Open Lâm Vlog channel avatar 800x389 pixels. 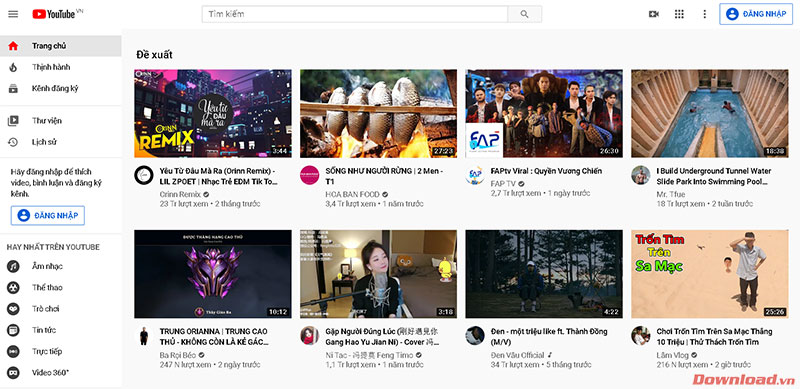(640, 335)
